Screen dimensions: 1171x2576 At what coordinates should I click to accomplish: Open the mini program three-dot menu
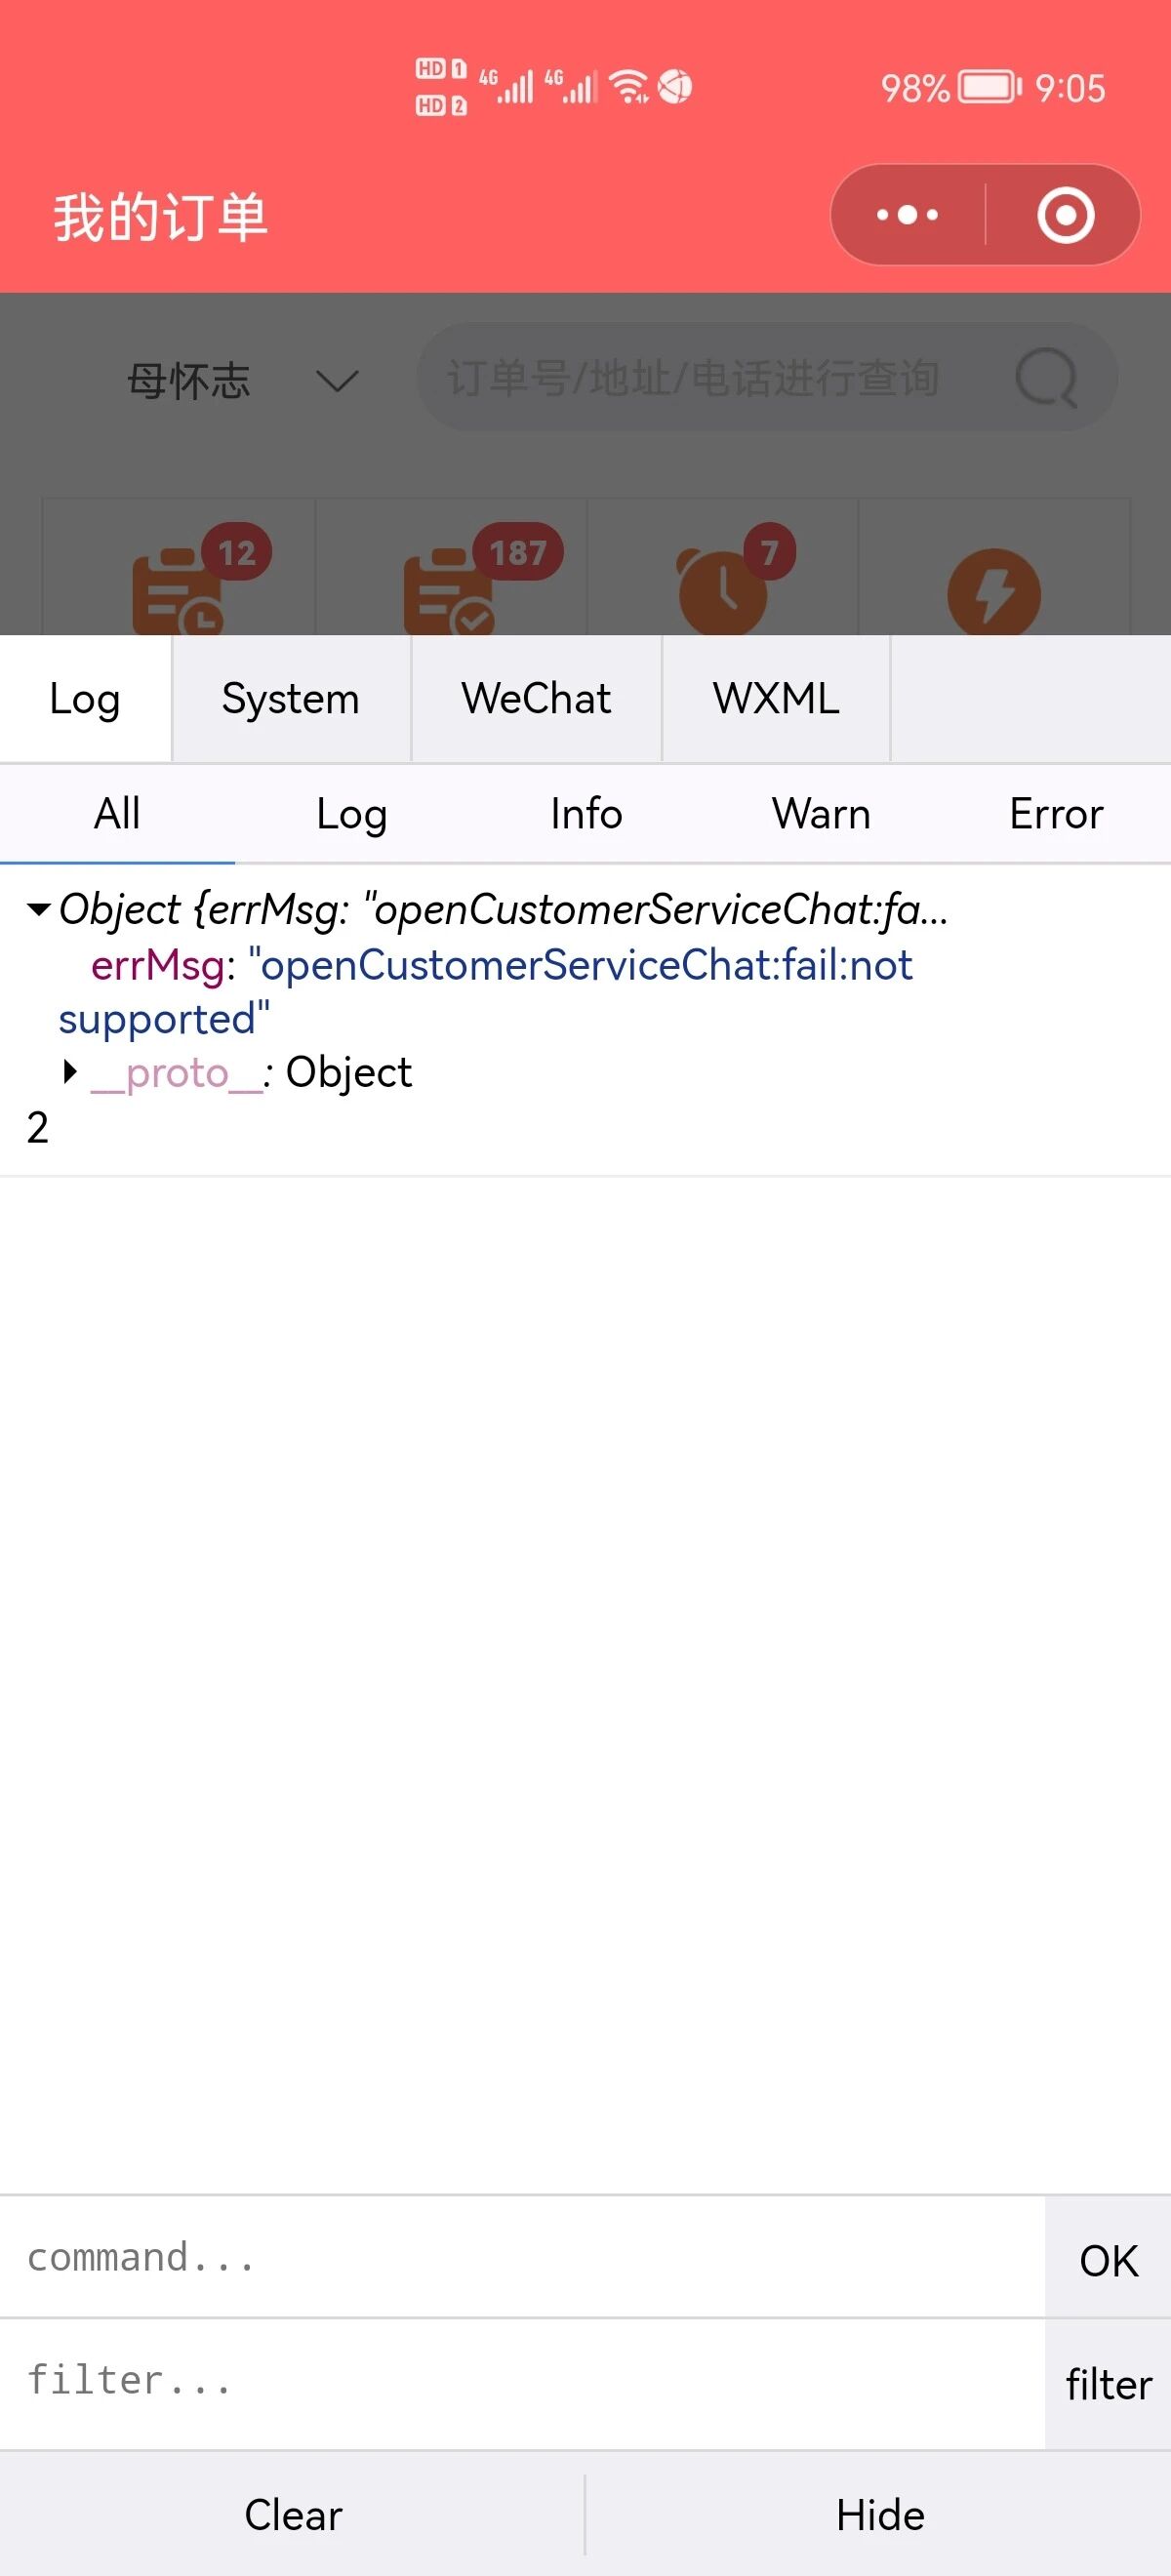tap(907, 215)
